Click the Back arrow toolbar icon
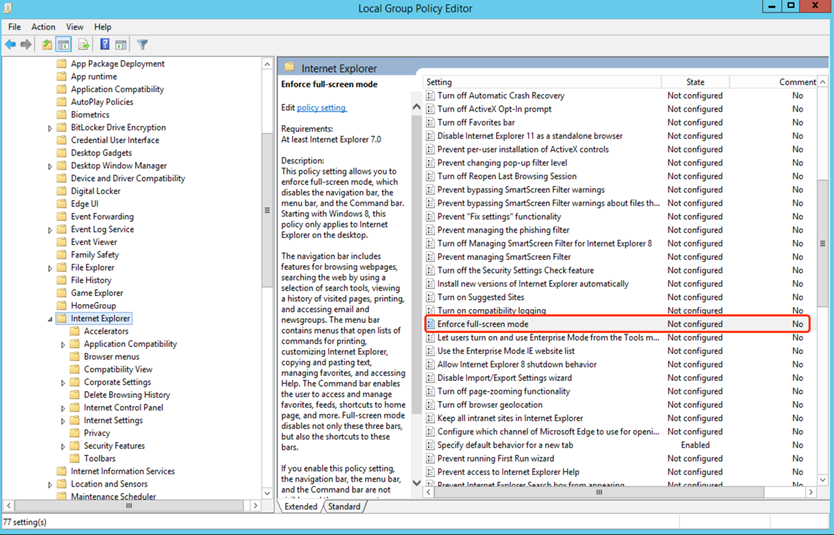This screenshot has width=834, height=535. (10, 45)
